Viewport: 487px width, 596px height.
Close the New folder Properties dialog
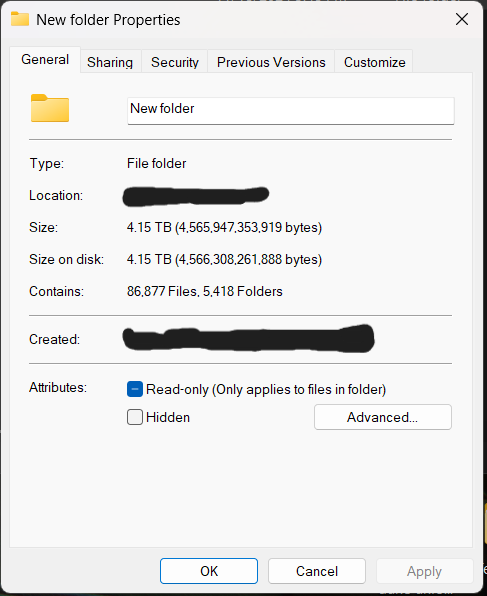462,19
